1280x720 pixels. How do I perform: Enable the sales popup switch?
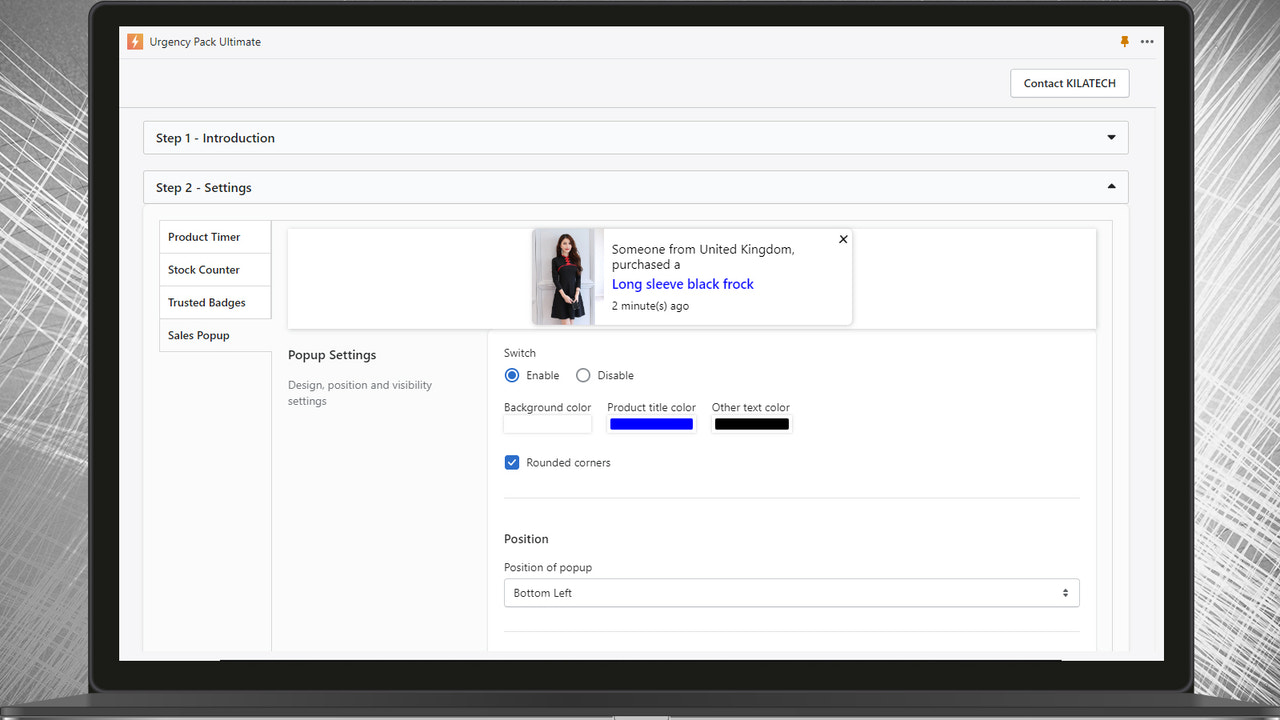click(511, 375)
